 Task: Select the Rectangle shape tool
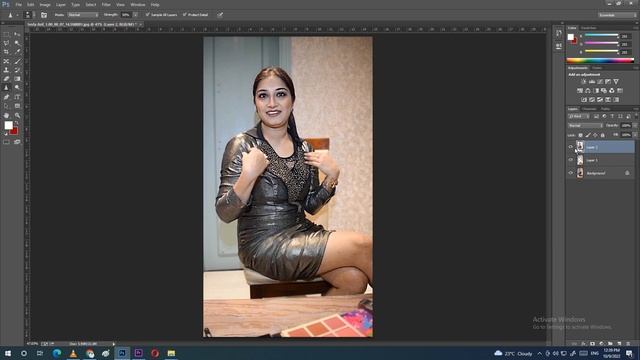(17, 106)
